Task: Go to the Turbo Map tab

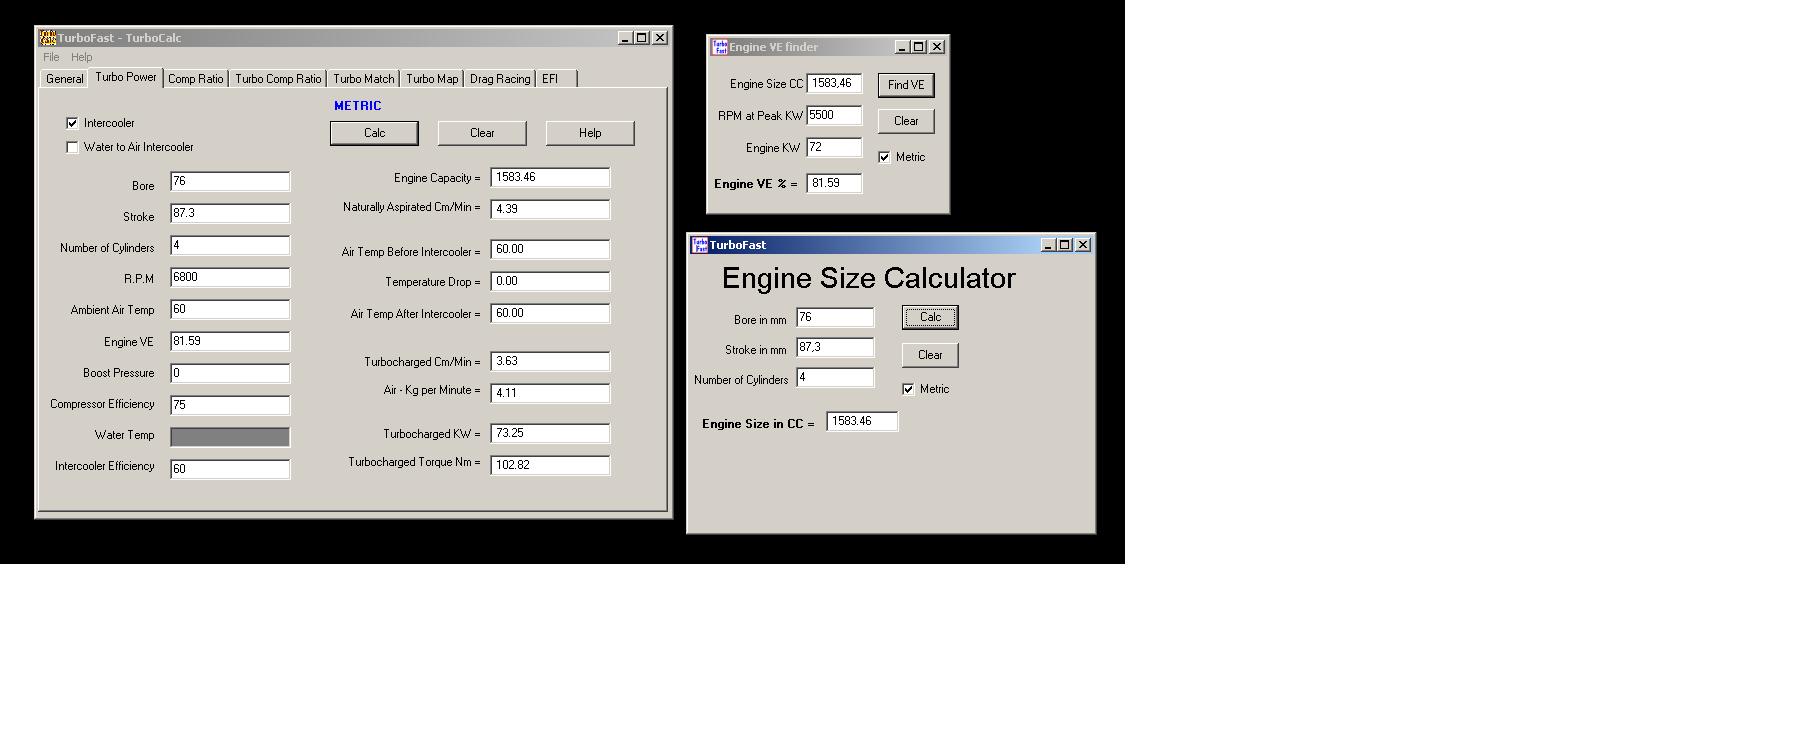Action: pyautogui.click(x=432, y=79)
